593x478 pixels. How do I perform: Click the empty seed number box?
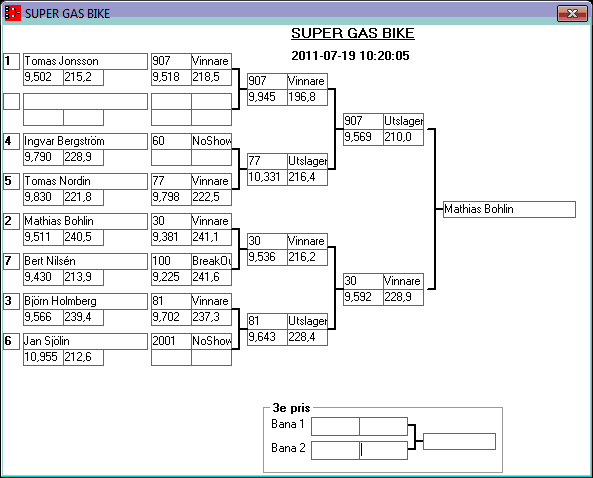(11, 102)
